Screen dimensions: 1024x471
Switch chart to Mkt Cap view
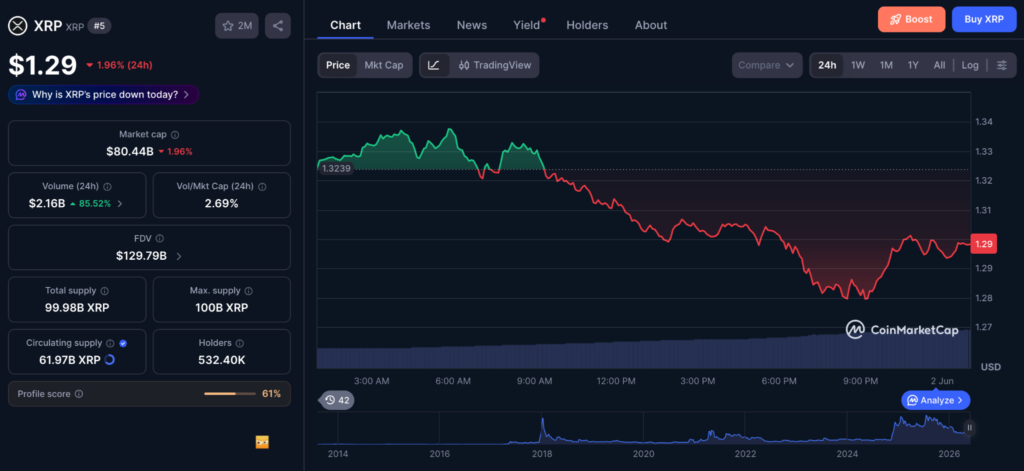(x=384, y=65)
